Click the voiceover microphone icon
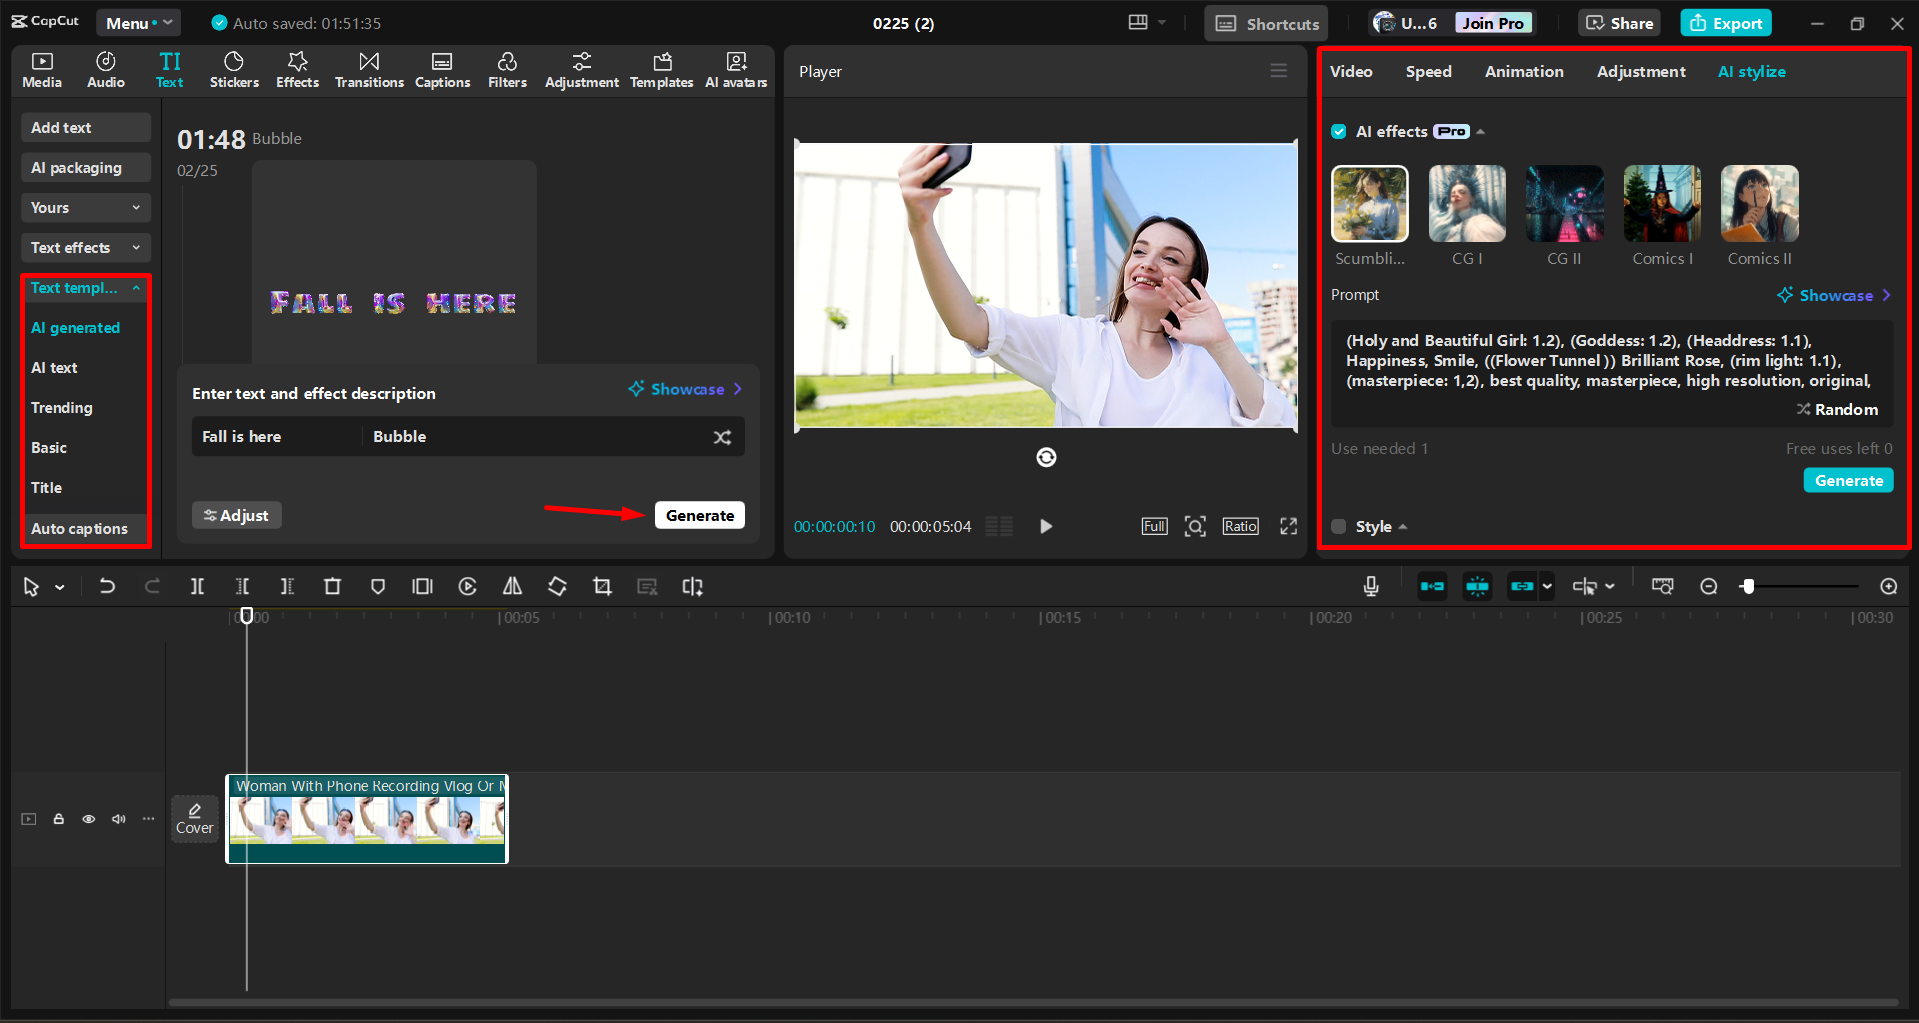The height and width of the screenshot is (1023, 1919). coord(1370,587)
